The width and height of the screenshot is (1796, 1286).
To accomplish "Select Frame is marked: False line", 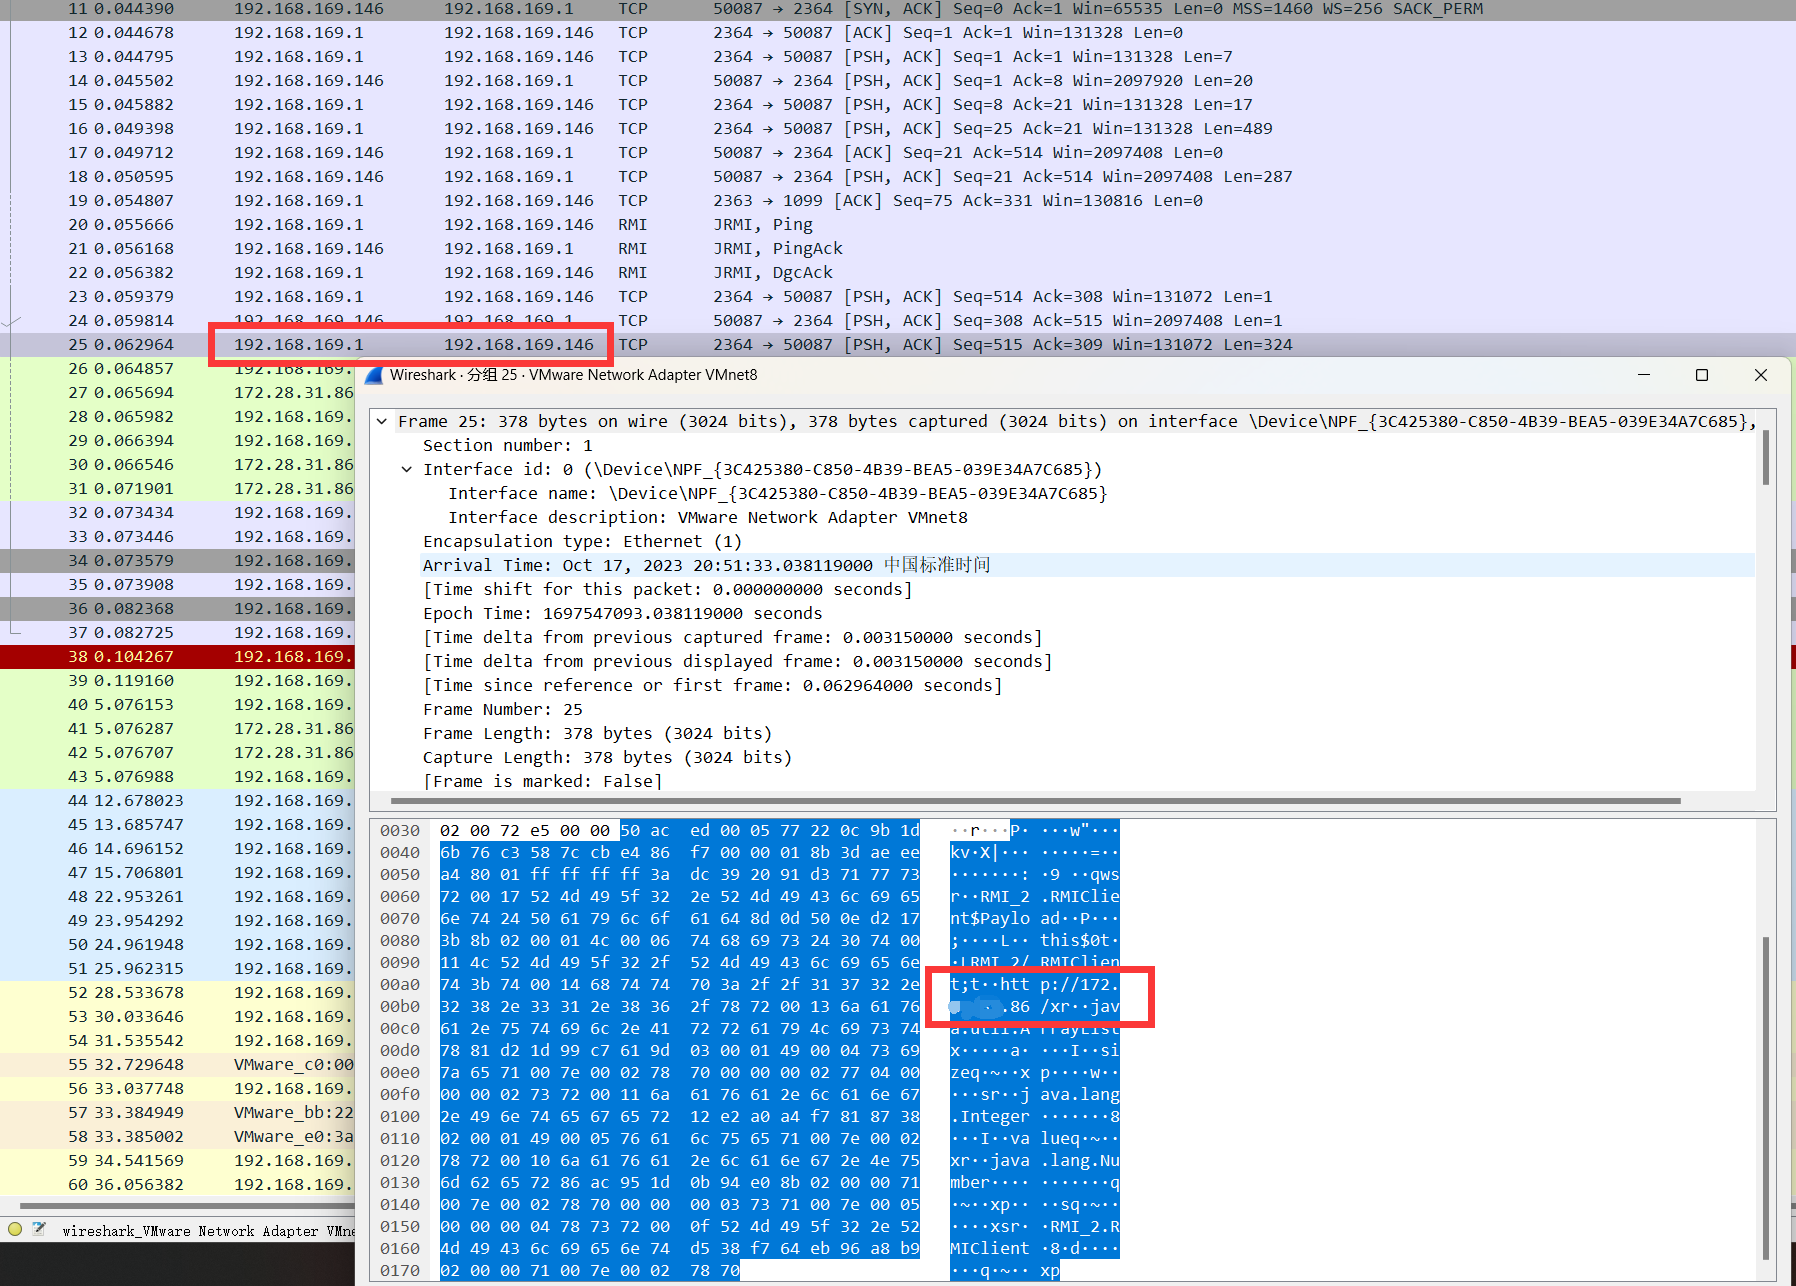I will point(542,781).
